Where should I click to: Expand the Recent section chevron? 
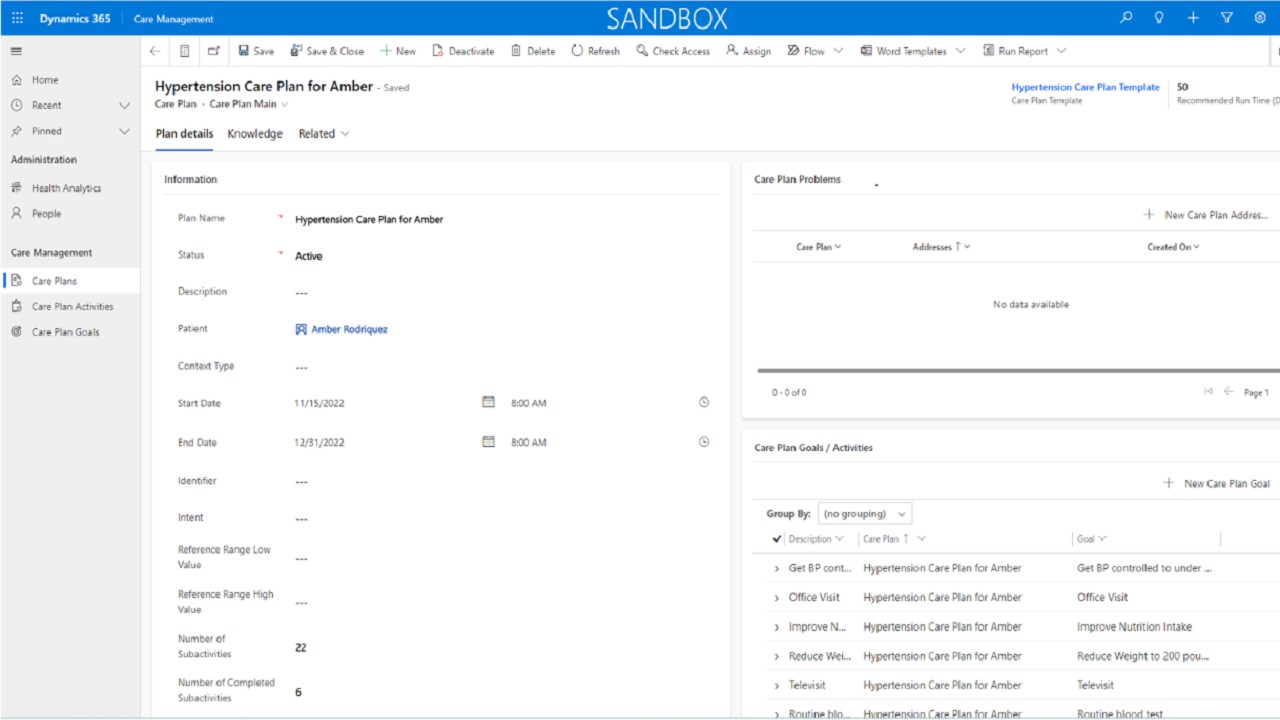(x=124, y=105)
